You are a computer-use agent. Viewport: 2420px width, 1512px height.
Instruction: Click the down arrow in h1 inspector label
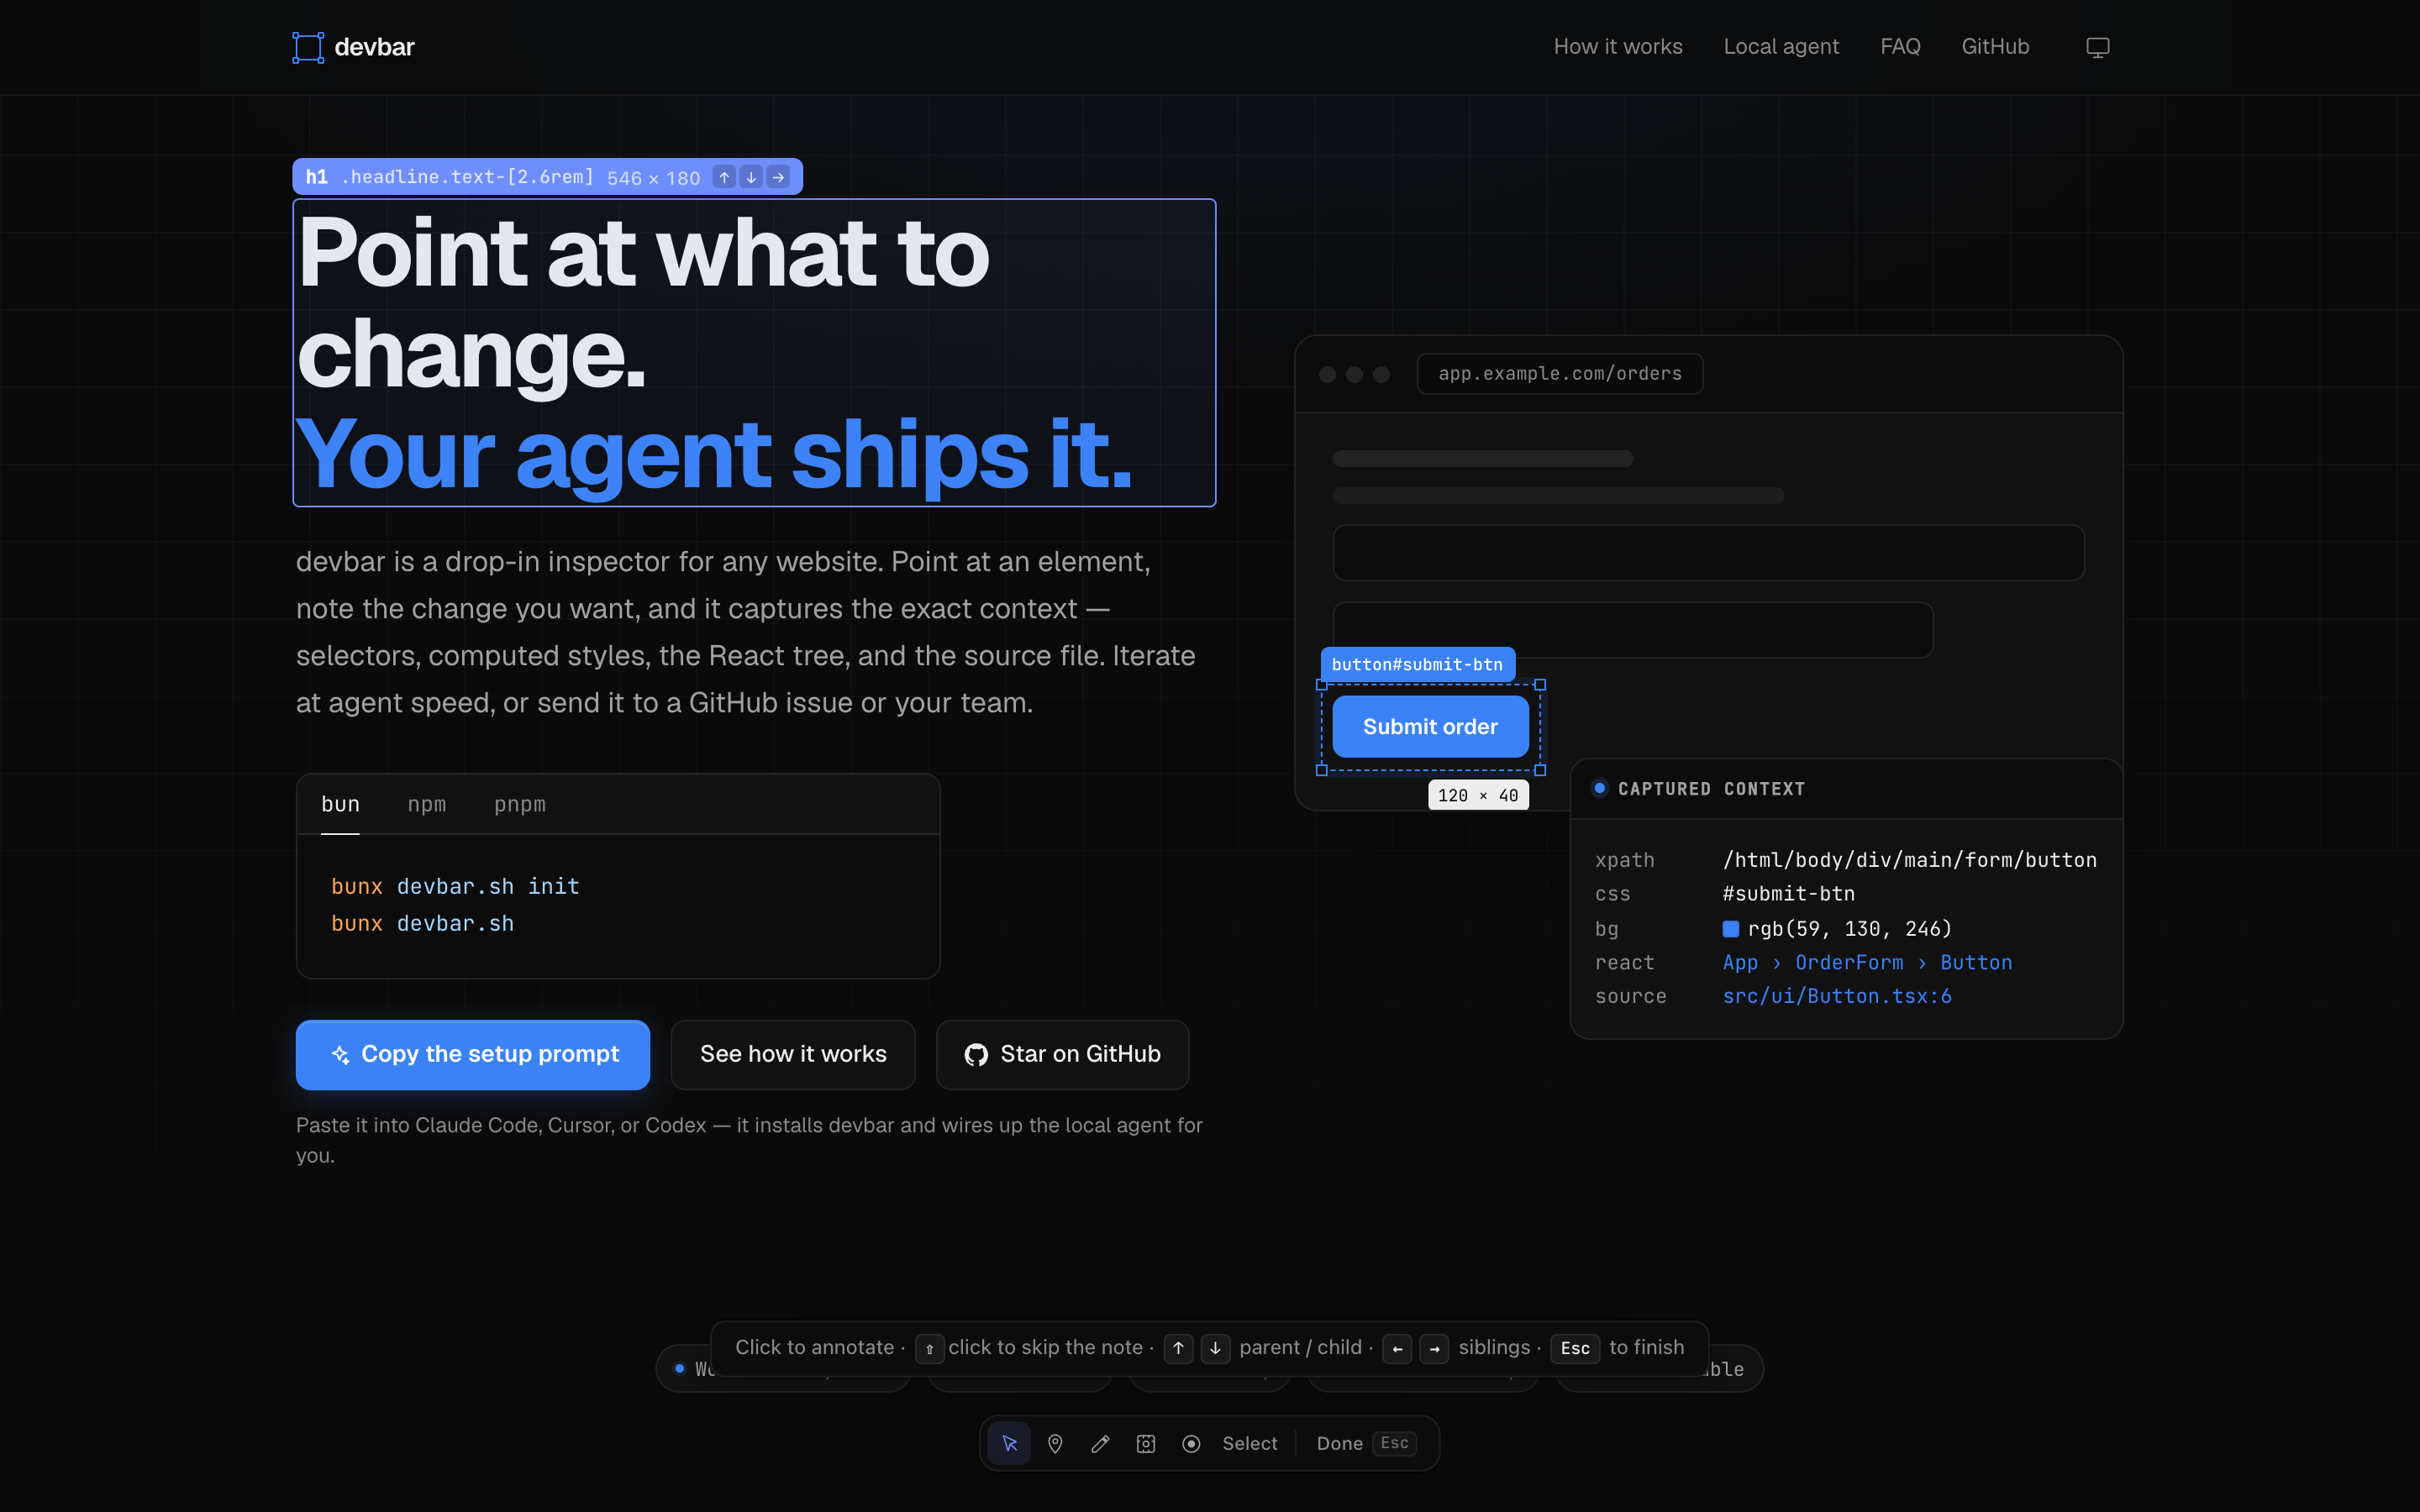(751, 177)
